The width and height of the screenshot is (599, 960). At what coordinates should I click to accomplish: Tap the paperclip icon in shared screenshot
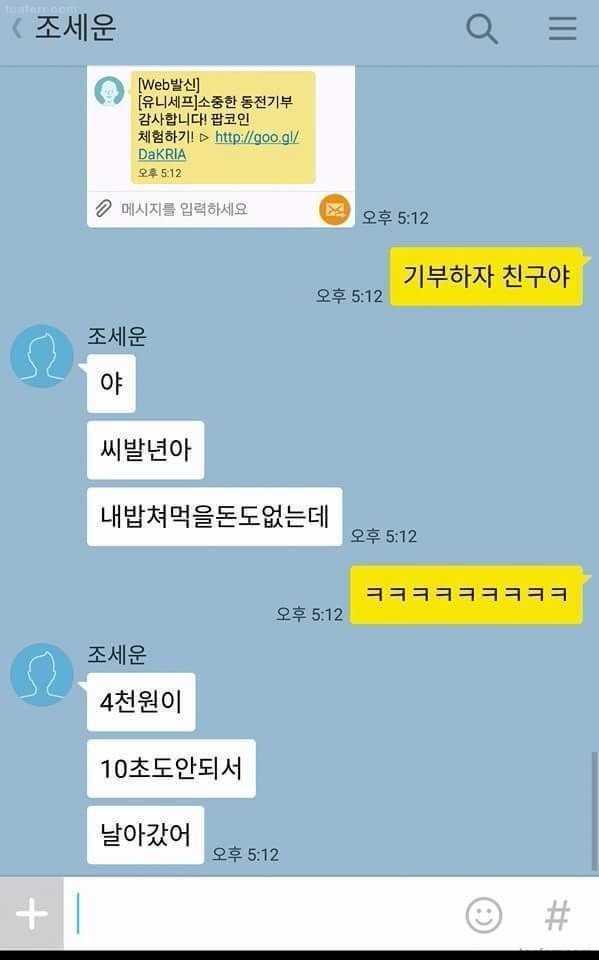(x=104, y=209)
